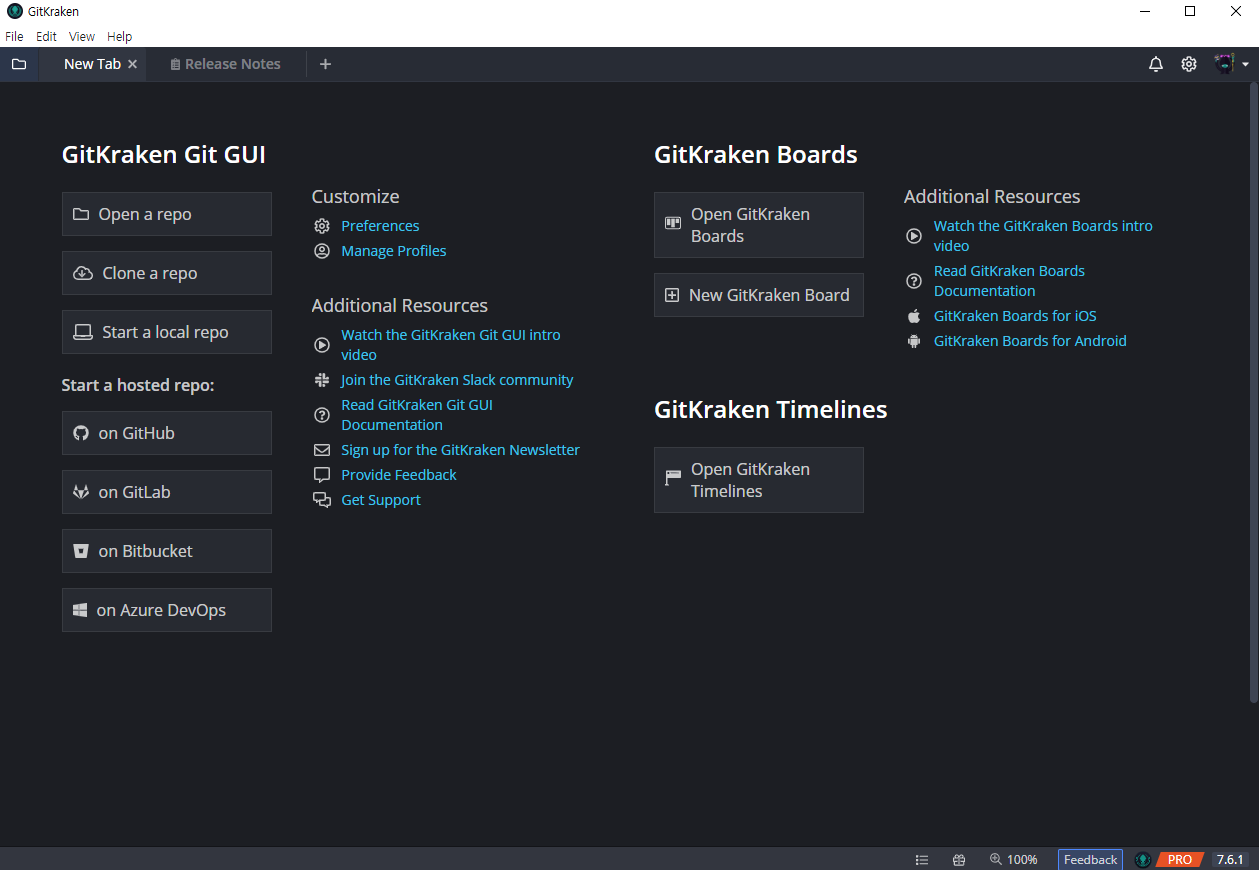Read GitKraken Git GUI Documentation

point(417,415)
